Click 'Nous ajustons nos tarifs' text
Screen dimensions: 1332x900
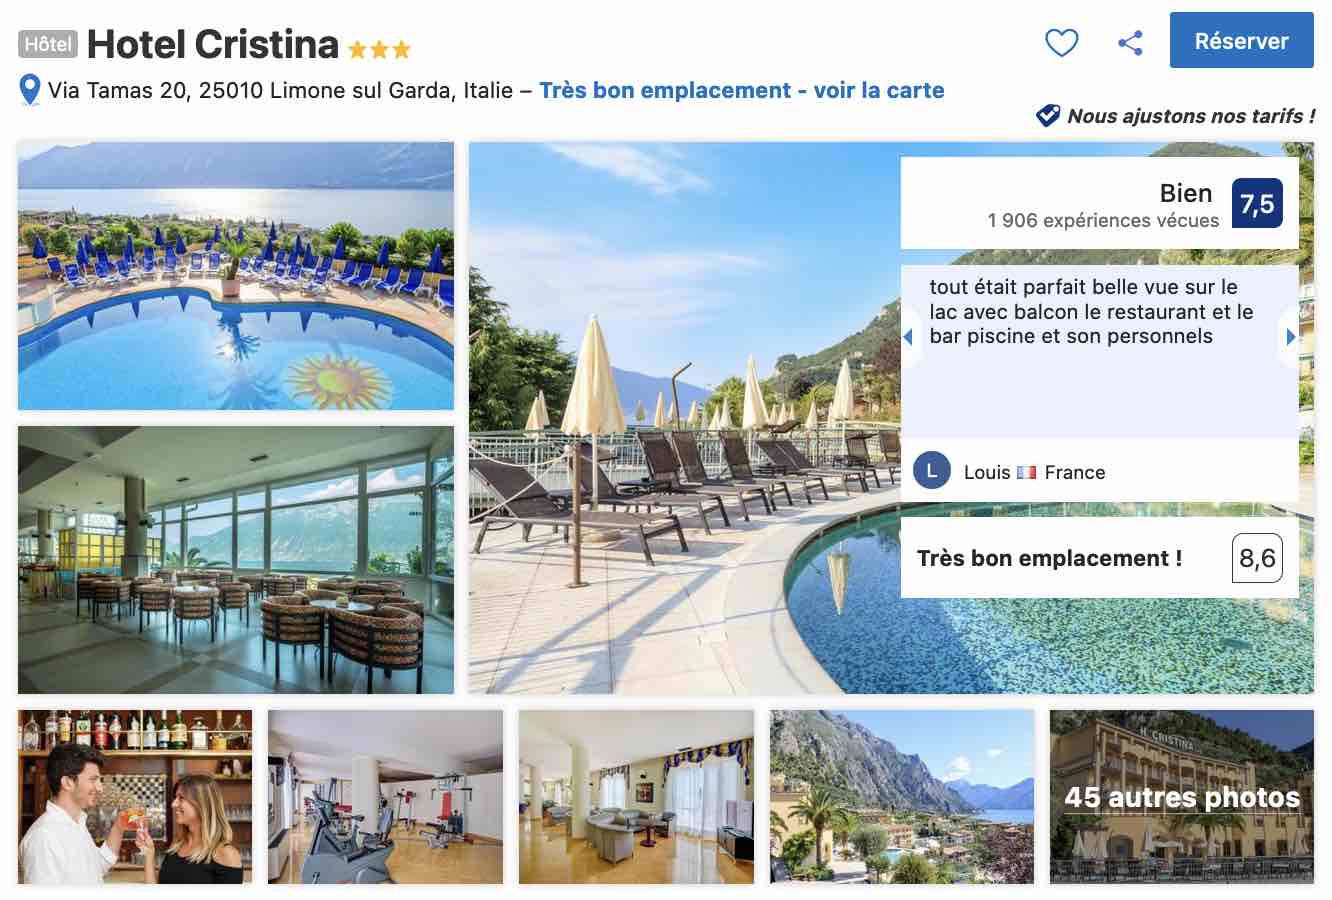pyautogui.click(x=1191, y=116)
